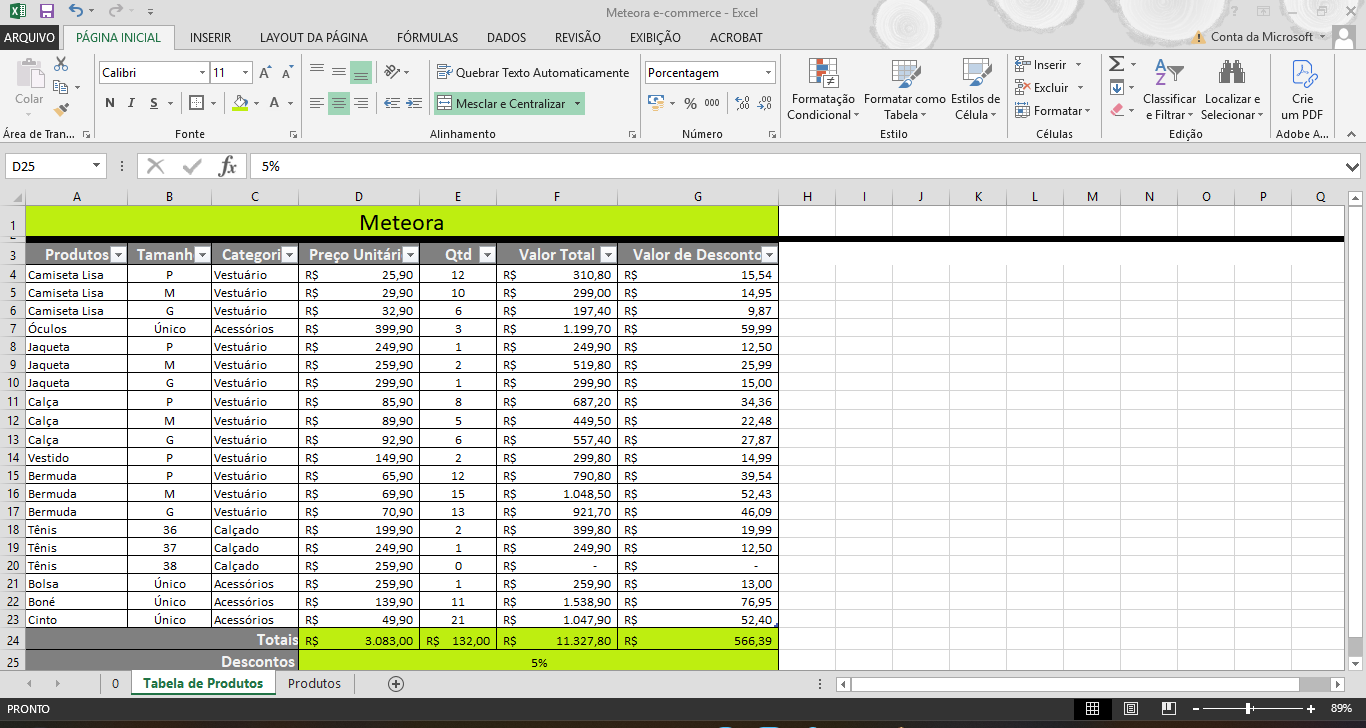Click the insert function fx icon
The image size is (1366, 728).
[228, 166]
